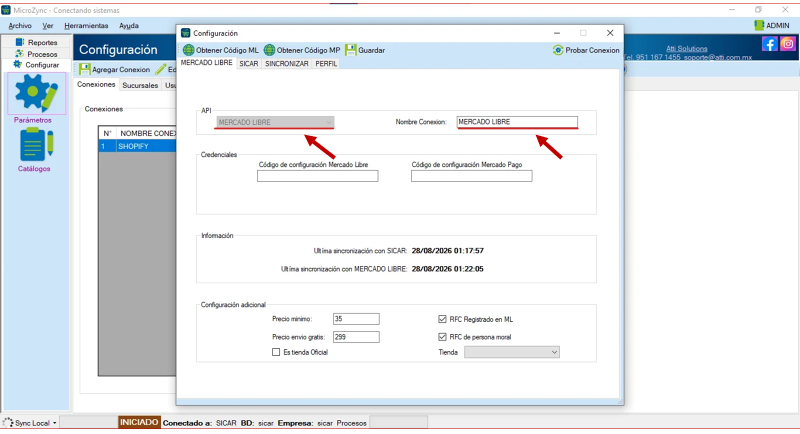The width and height of the screenshot is (800, 434).
Task: Open the Ayuda menu
Action: coord(129,25)
